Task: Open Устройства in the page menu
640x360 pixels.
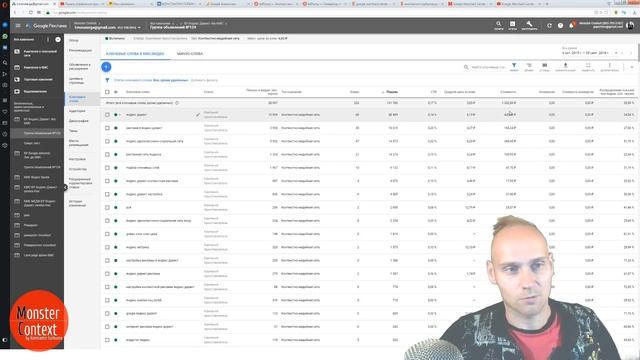Action: pos(78,169)
